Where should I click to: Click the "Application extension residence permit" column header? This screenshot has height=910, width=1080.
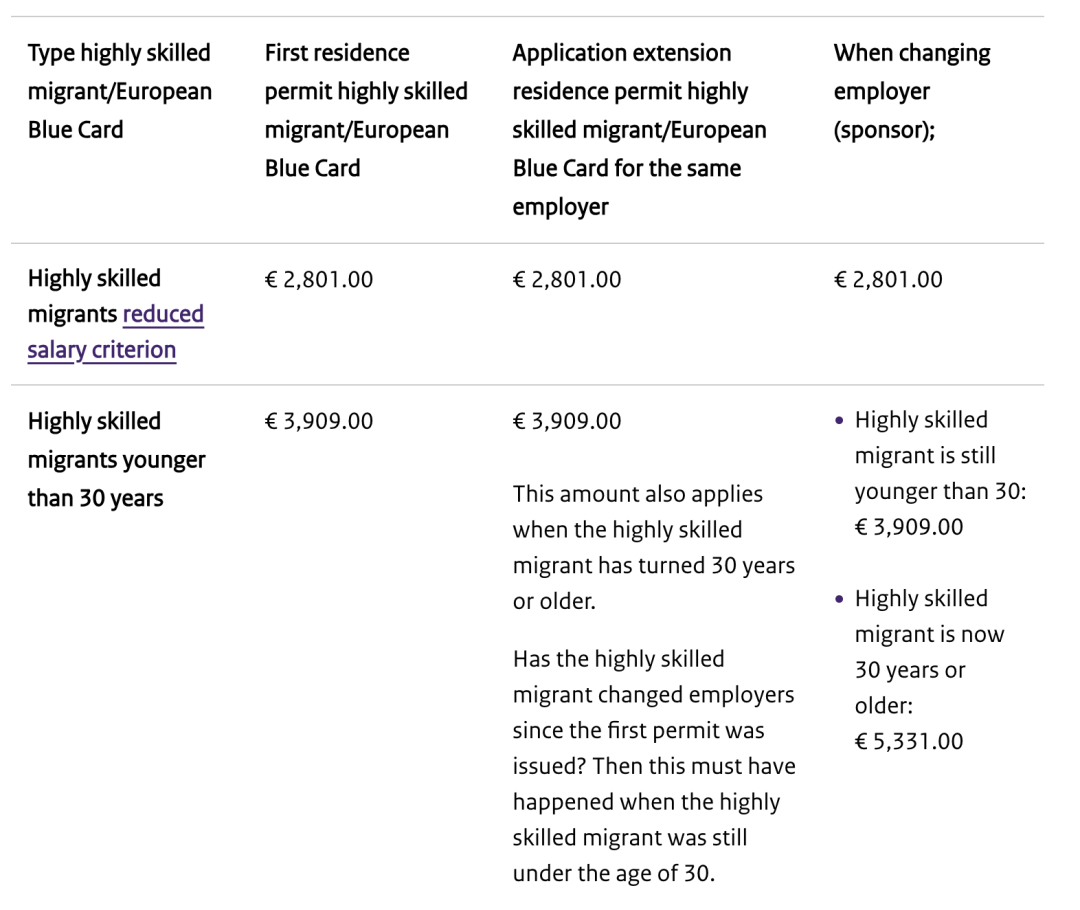click(639, 129)
